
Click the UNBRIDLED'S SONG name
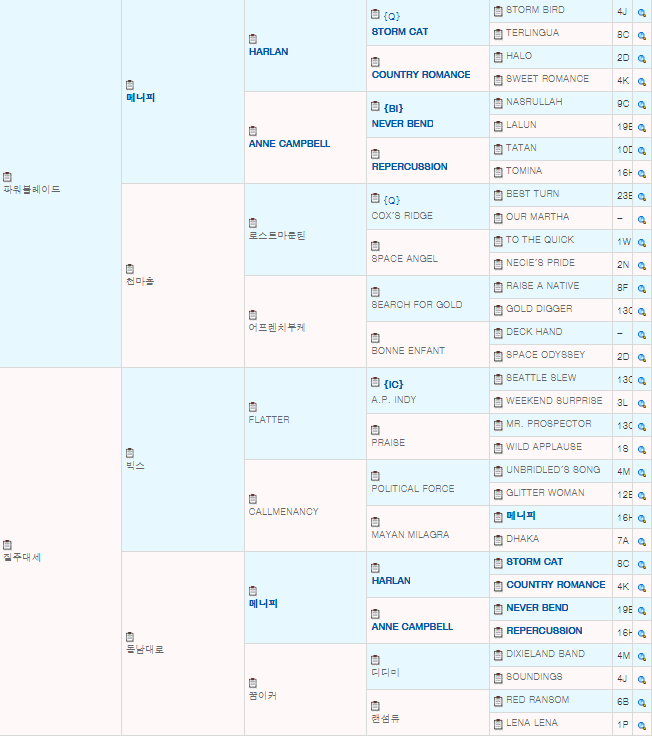(552, 470)
